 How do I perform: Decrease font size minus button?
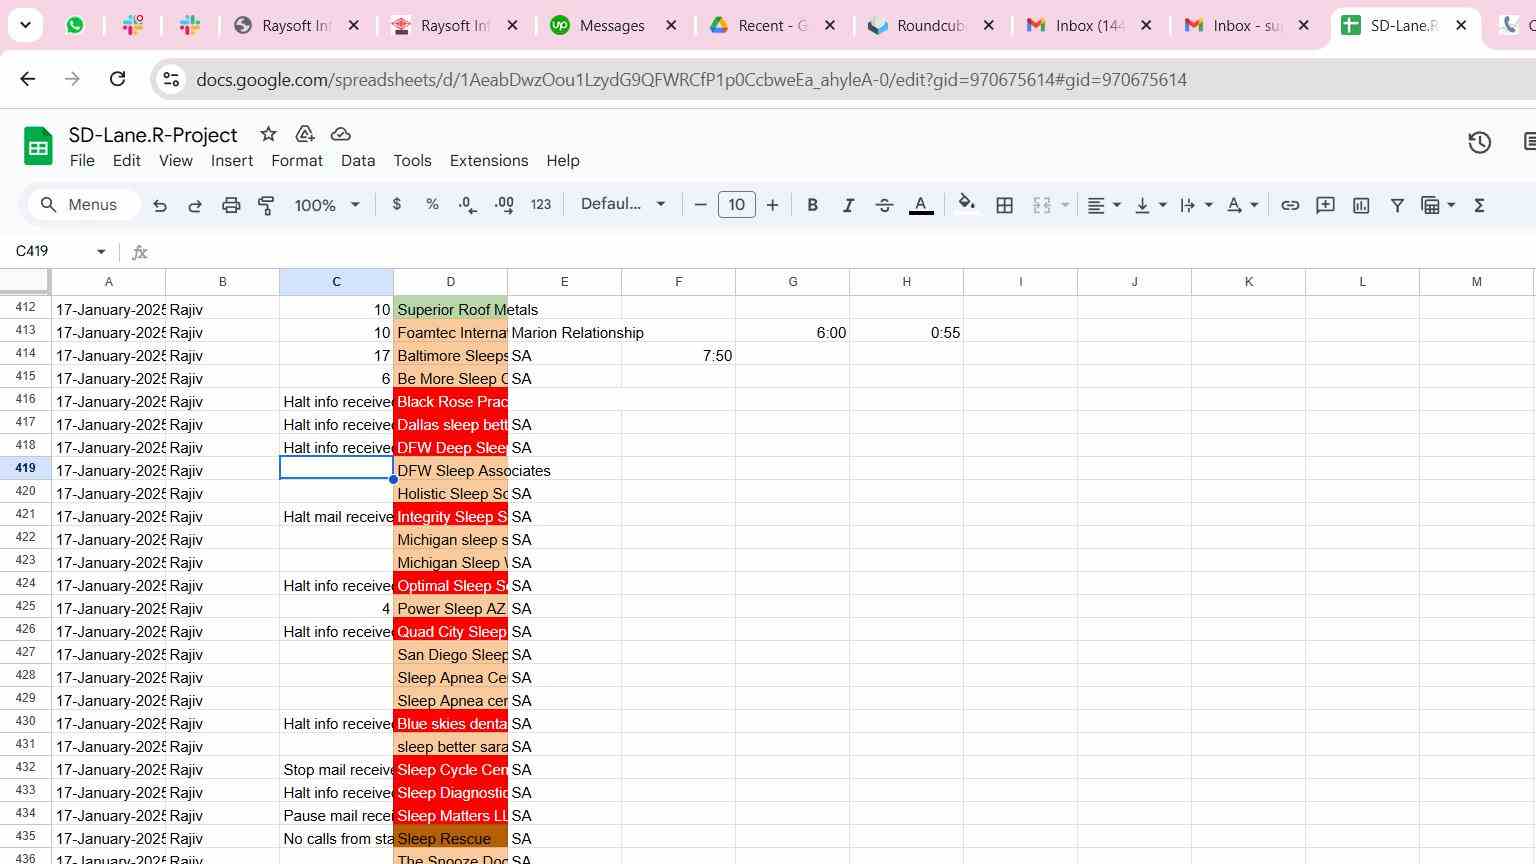(700, 205)
